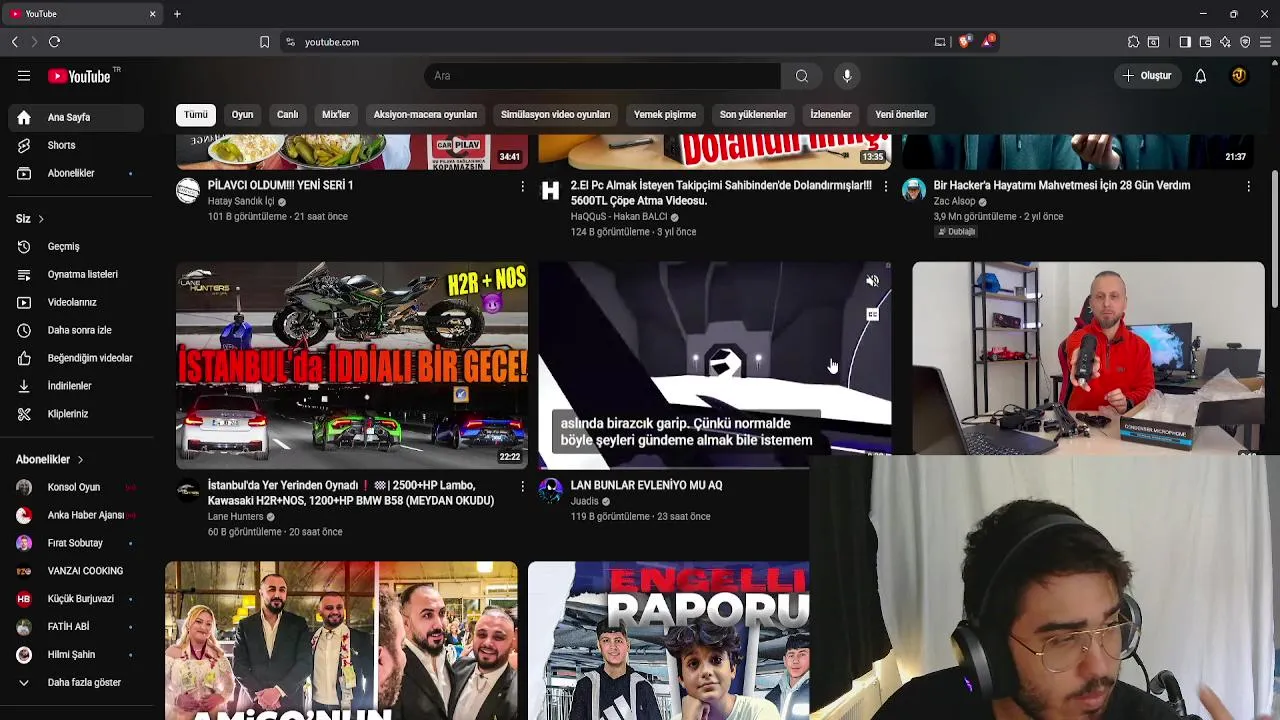Expand Daha fazla göster in subscriptions
The height and width of the screenshot is (720, 1280).
[x=75, y=682]
